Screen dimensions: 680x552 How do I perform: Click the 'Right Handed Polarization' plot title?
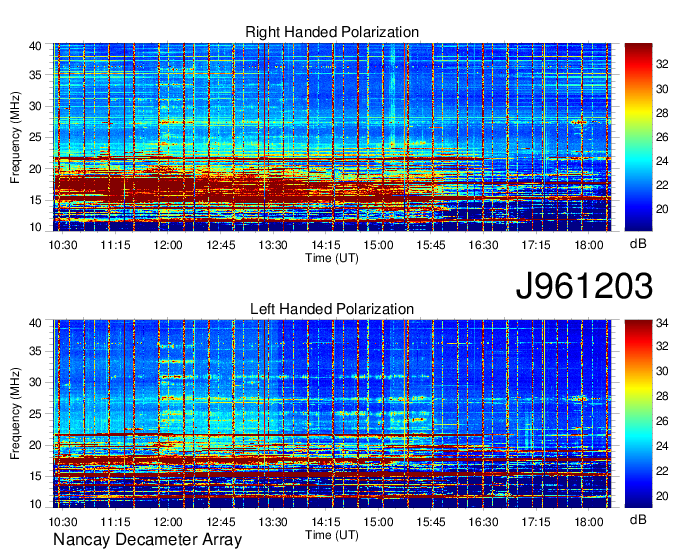[332, 32]
